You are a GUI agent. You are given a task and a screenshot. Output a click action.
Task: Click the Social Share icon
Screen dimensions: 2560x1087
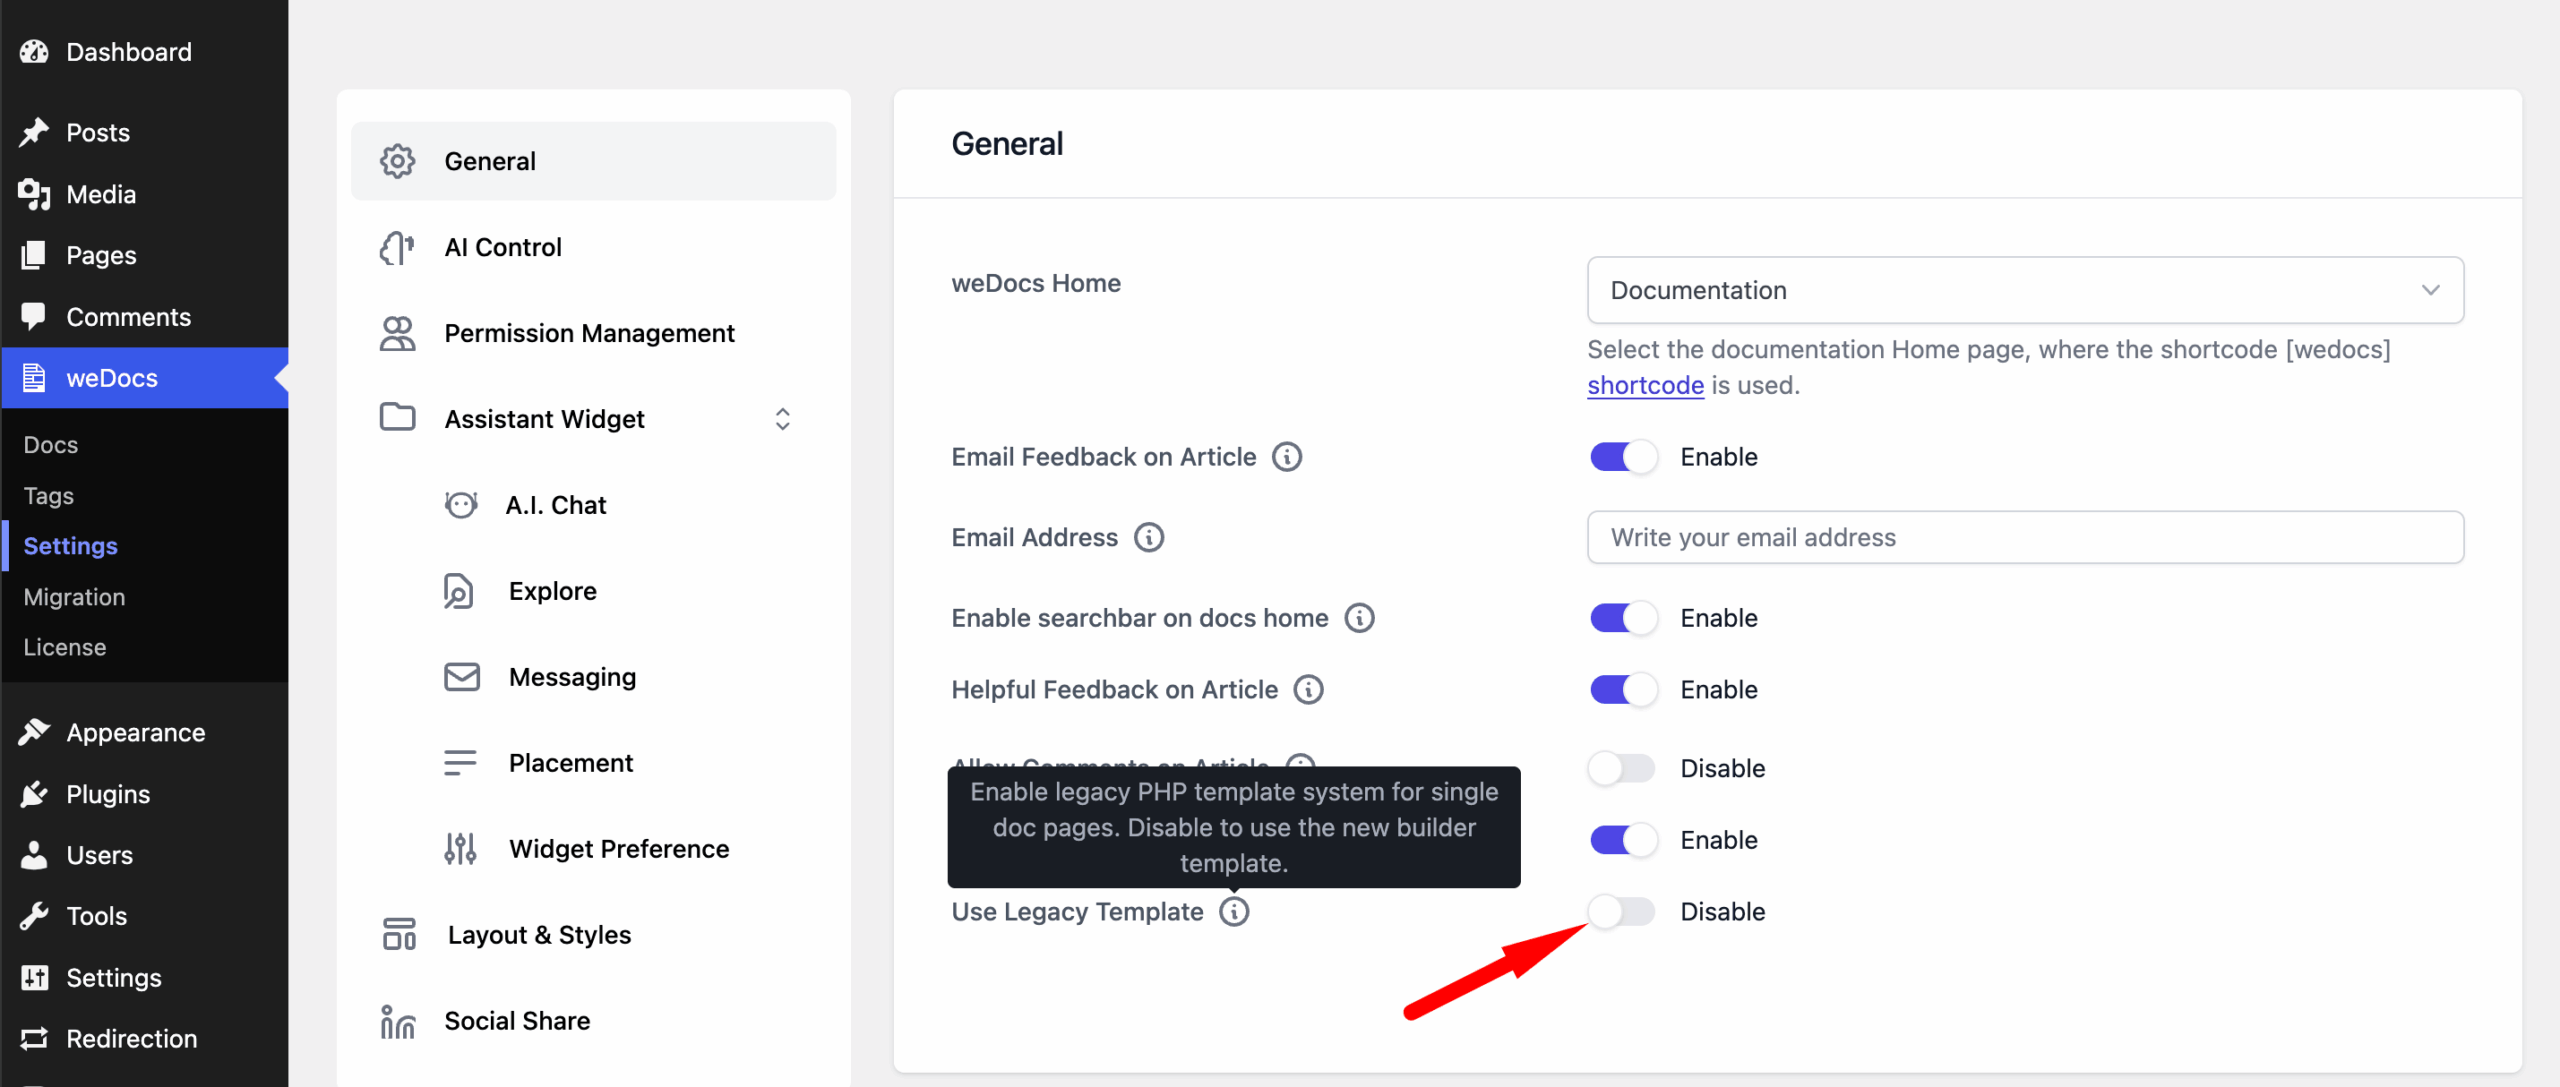pyautogui.click(x=397, y=1021)
